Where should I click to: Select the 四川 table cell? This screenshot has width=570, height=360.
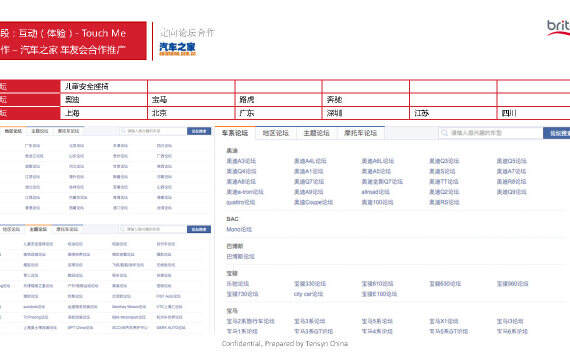534,113
